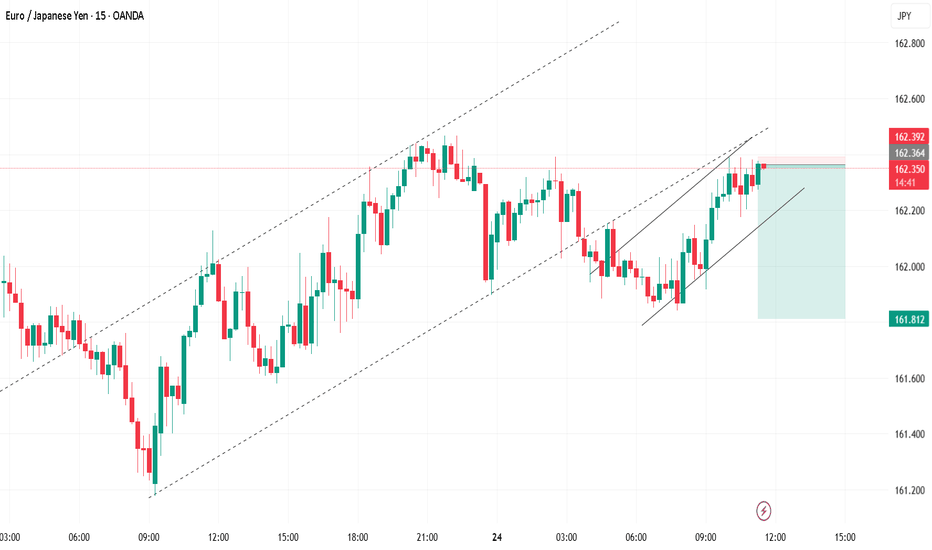Select the lower dashed channel trendline
Viewport: 932px width, 550px height.
[x=458, y=313]
